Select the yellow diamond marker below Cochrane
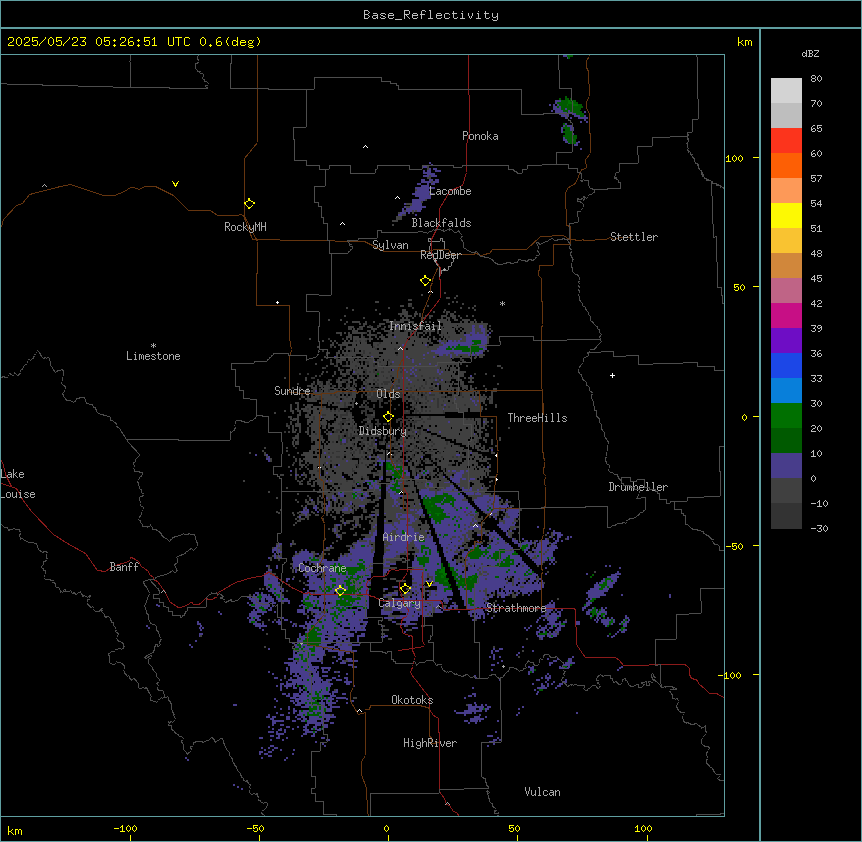The width and height of the screenshot is (862, 842). [340, 591]
